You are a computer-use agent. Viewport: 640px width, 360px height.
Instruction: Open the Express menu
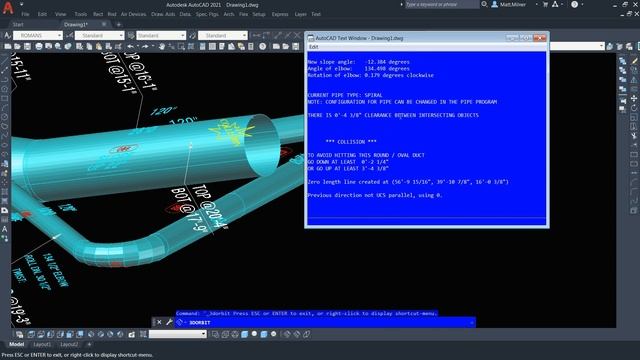(280, 14)
